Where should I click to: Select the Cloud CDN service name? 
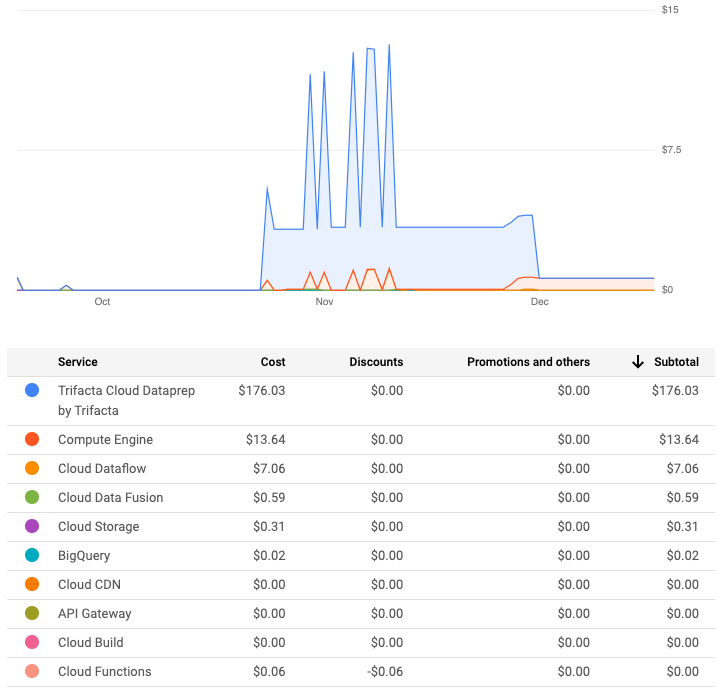(89, 584)
